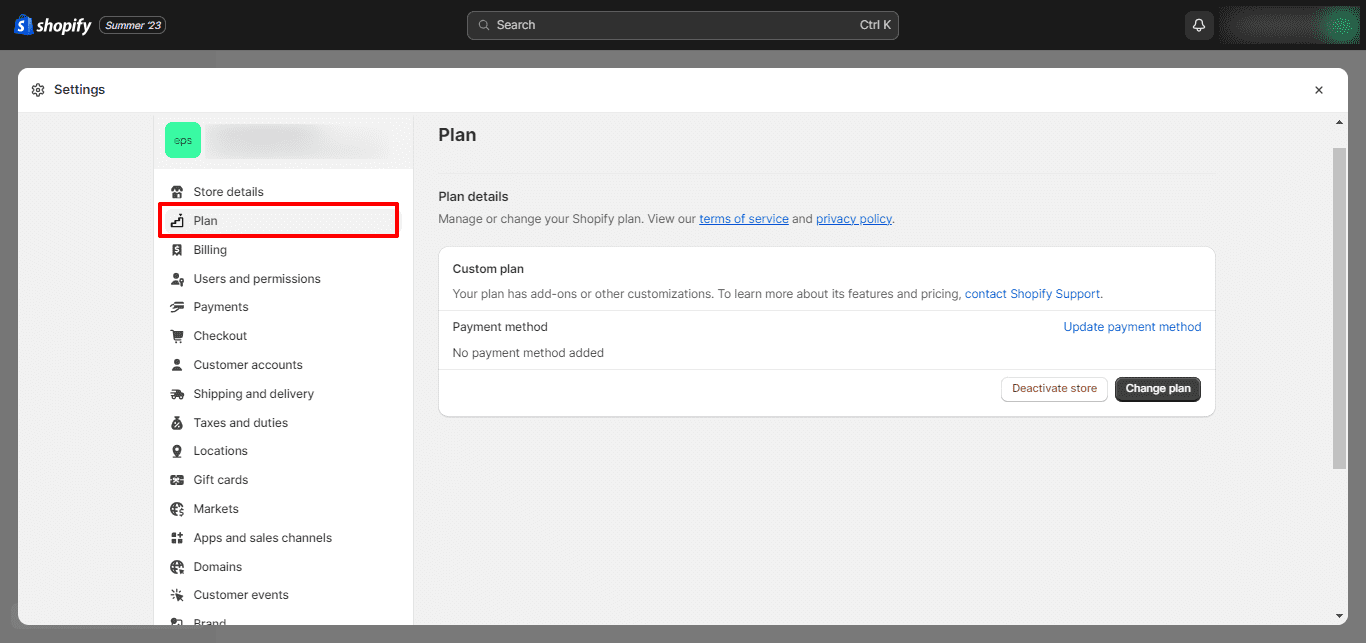This screenshot has height=643, width=1366.
Task: Click the Billing money icon in sidebar
Action: click(177, 249)
